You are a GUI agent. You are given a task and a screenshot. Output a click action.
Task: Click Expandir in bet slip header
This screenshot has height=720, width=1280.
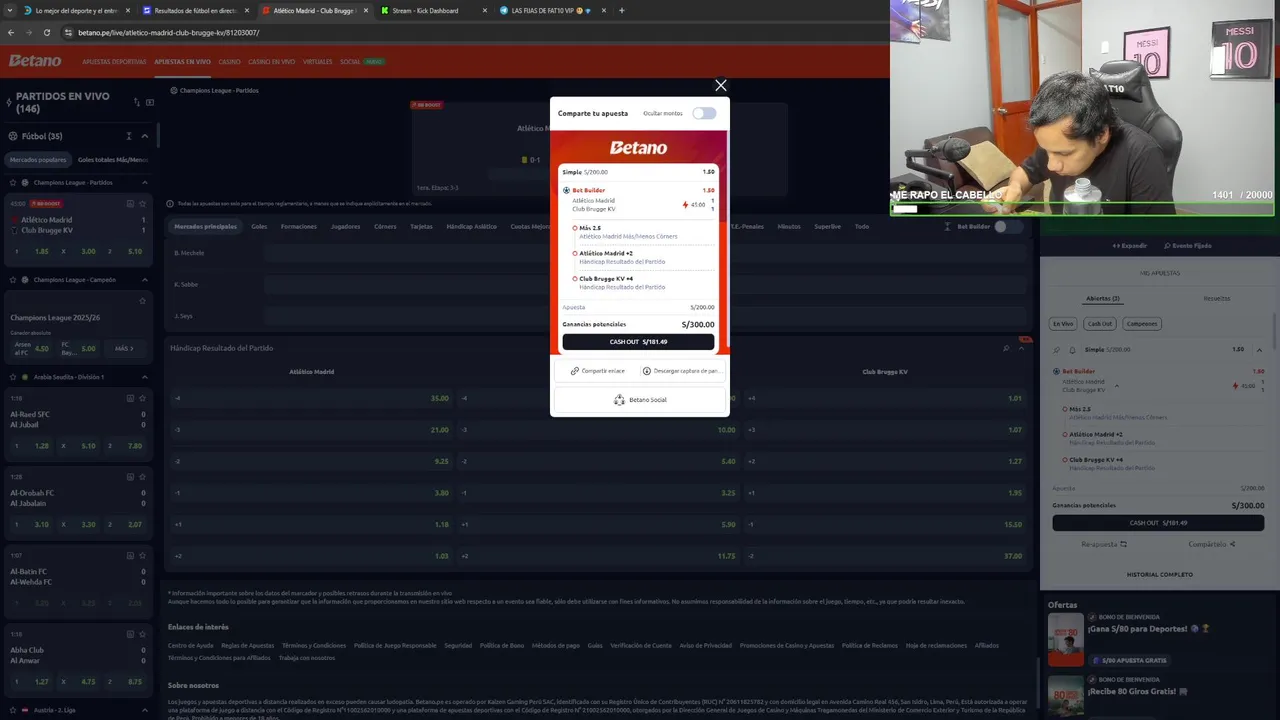[1130, 246]
